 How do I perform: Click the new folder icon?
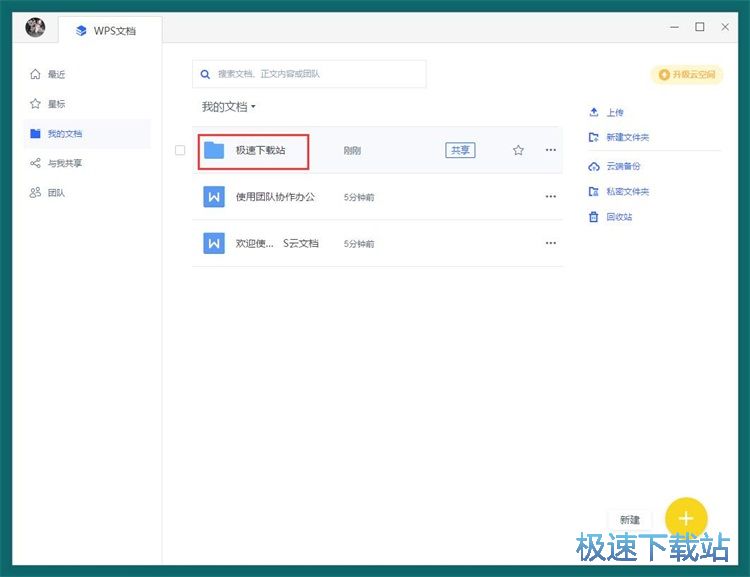pyautogui.click(x=594, y=137)
